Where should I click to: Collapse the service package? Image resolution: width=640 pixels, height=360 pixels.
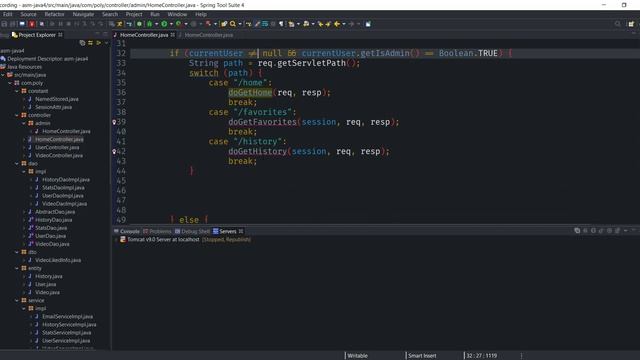[x=17, y=300]
